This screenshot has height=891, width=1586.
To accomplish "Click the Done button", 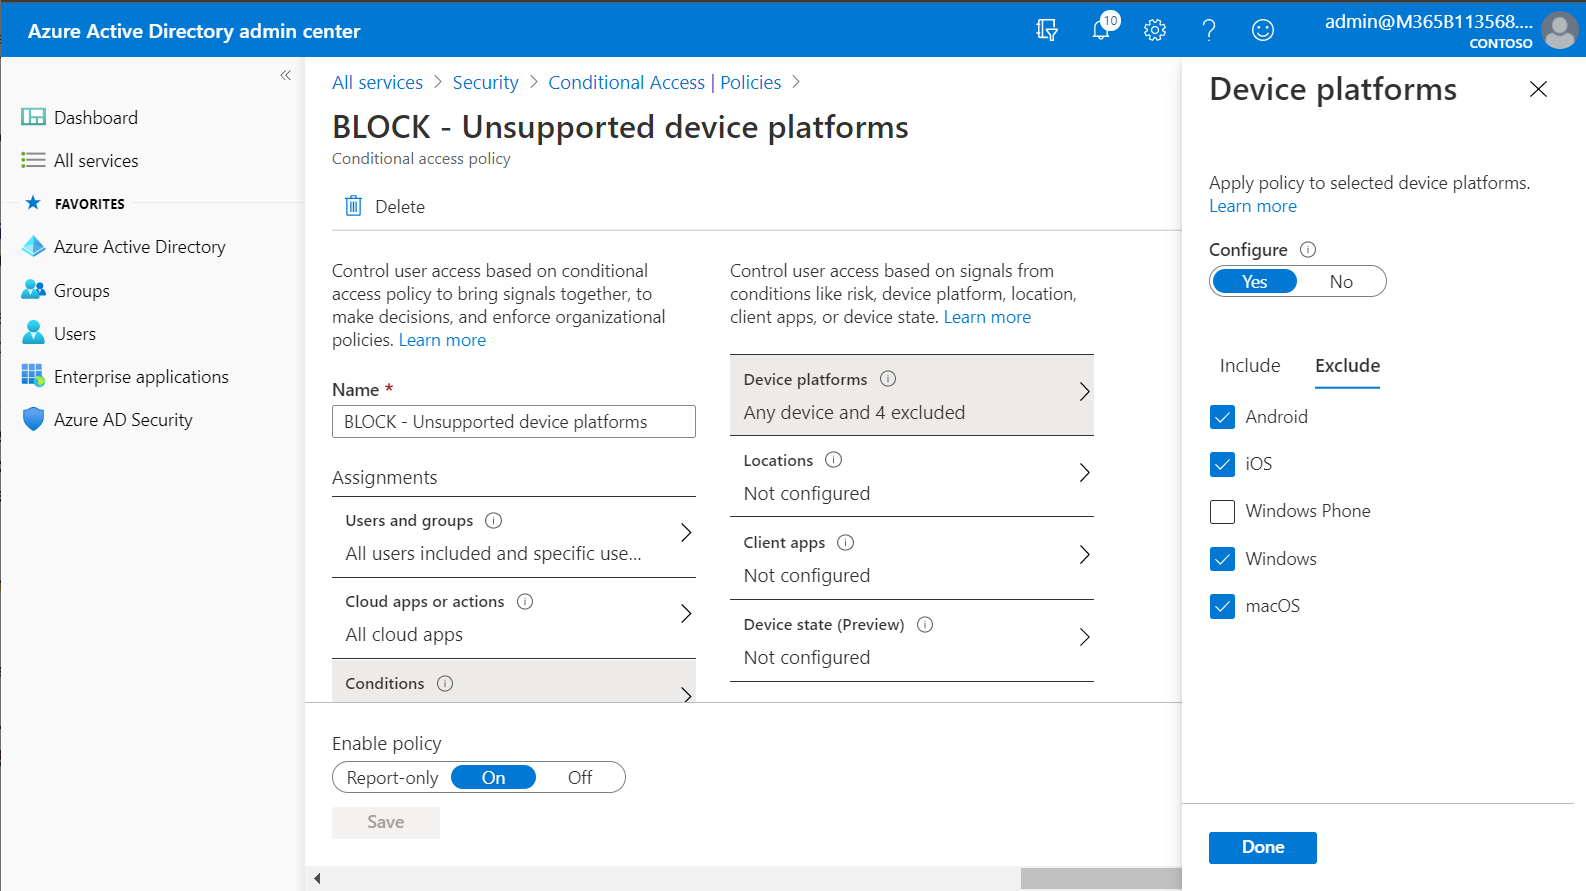I will 1263,847.
